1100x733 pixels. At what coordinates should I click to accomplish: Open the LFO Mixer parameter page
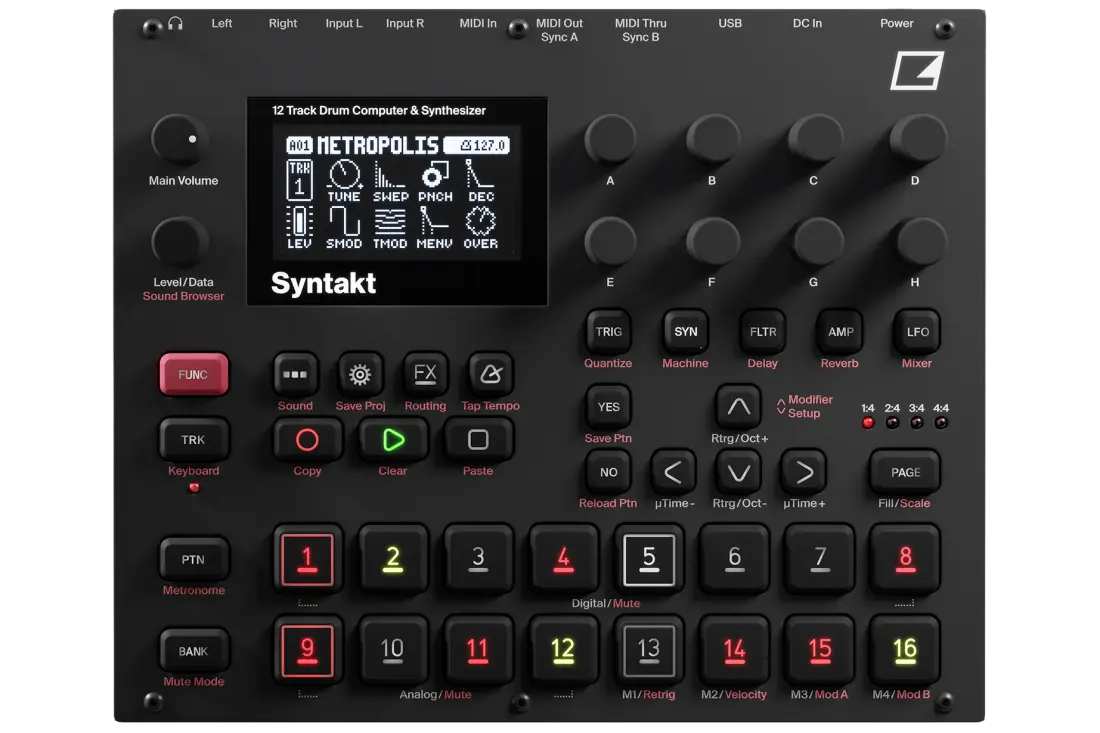pos(918,332)
